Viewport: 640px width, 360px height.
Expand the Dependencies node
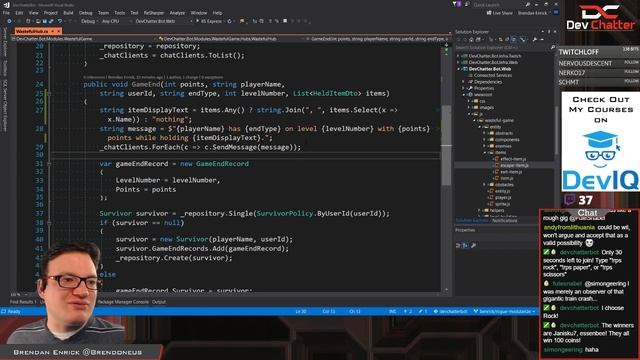pyautogui.click(x=463, y=82)
